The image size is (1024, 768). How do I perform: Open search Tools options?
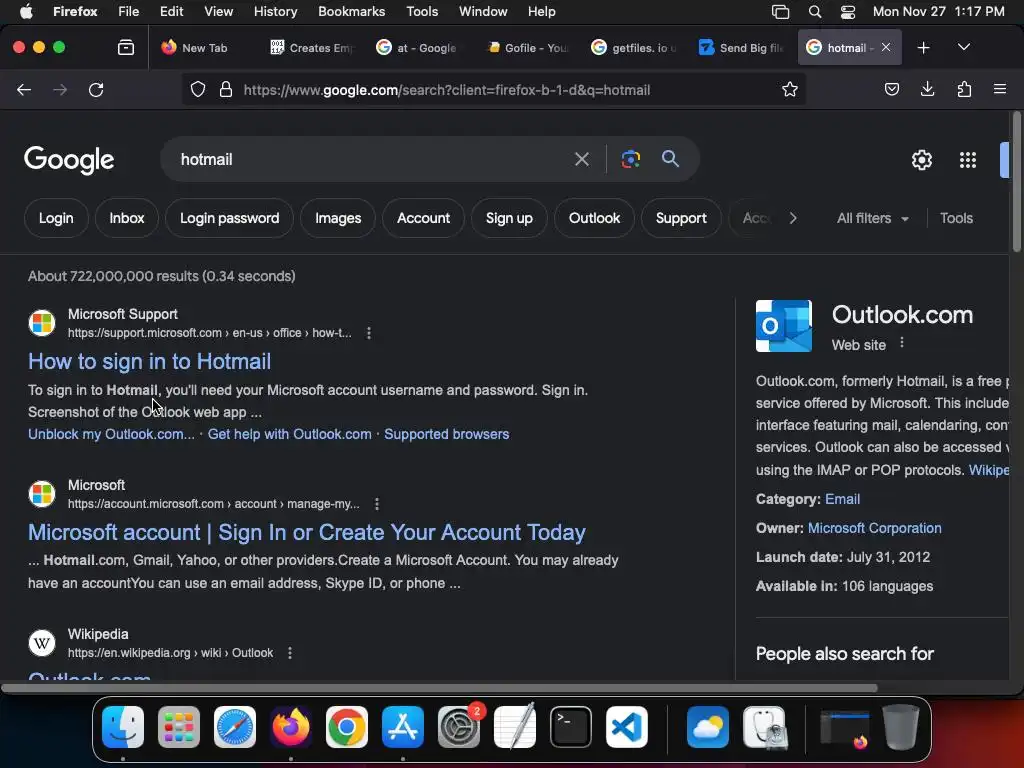tap(956, 218)
